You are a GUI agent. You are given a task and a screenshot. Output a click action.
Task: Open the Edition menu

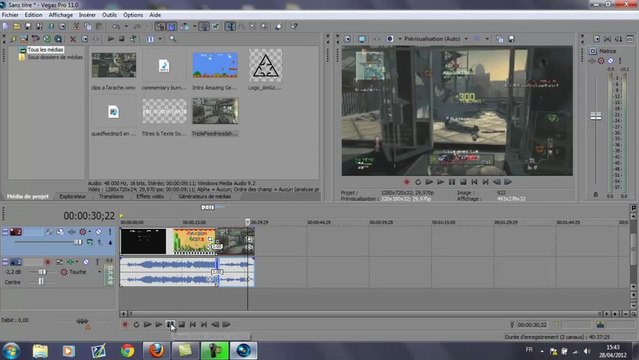click(33, 15)
